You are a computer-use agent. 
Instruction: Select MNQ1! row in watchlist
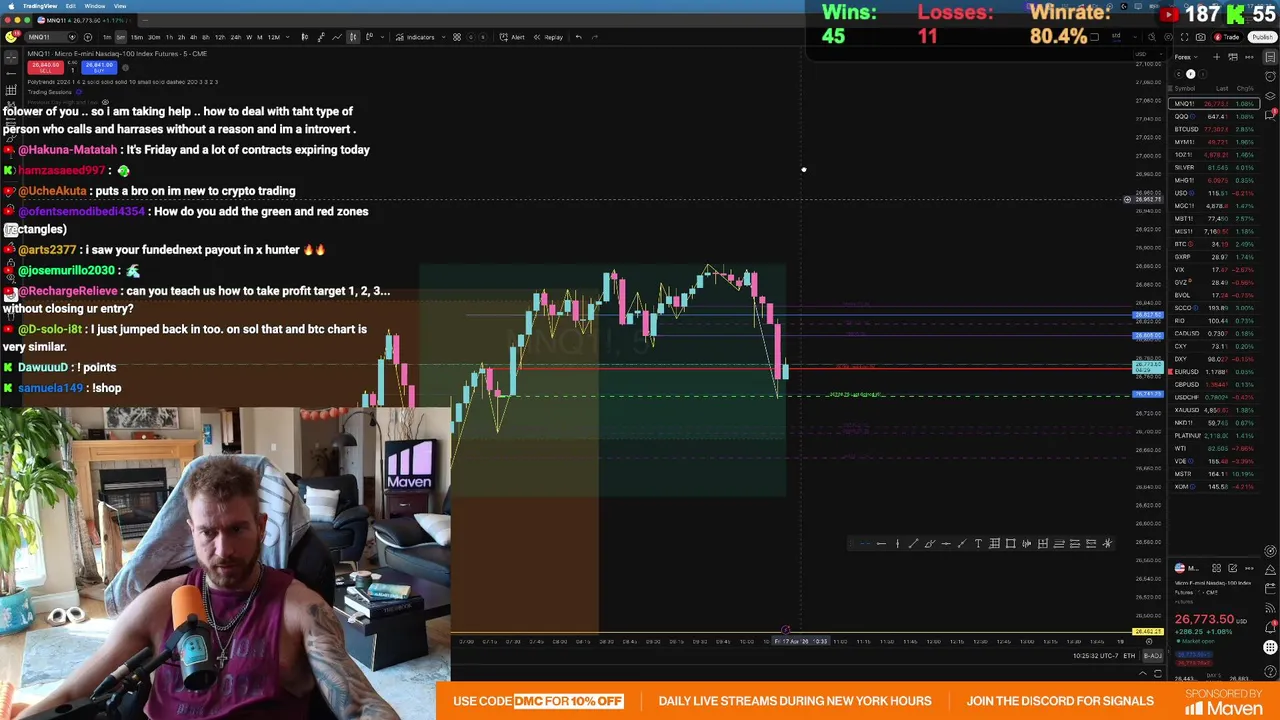tap(1214, 104)
